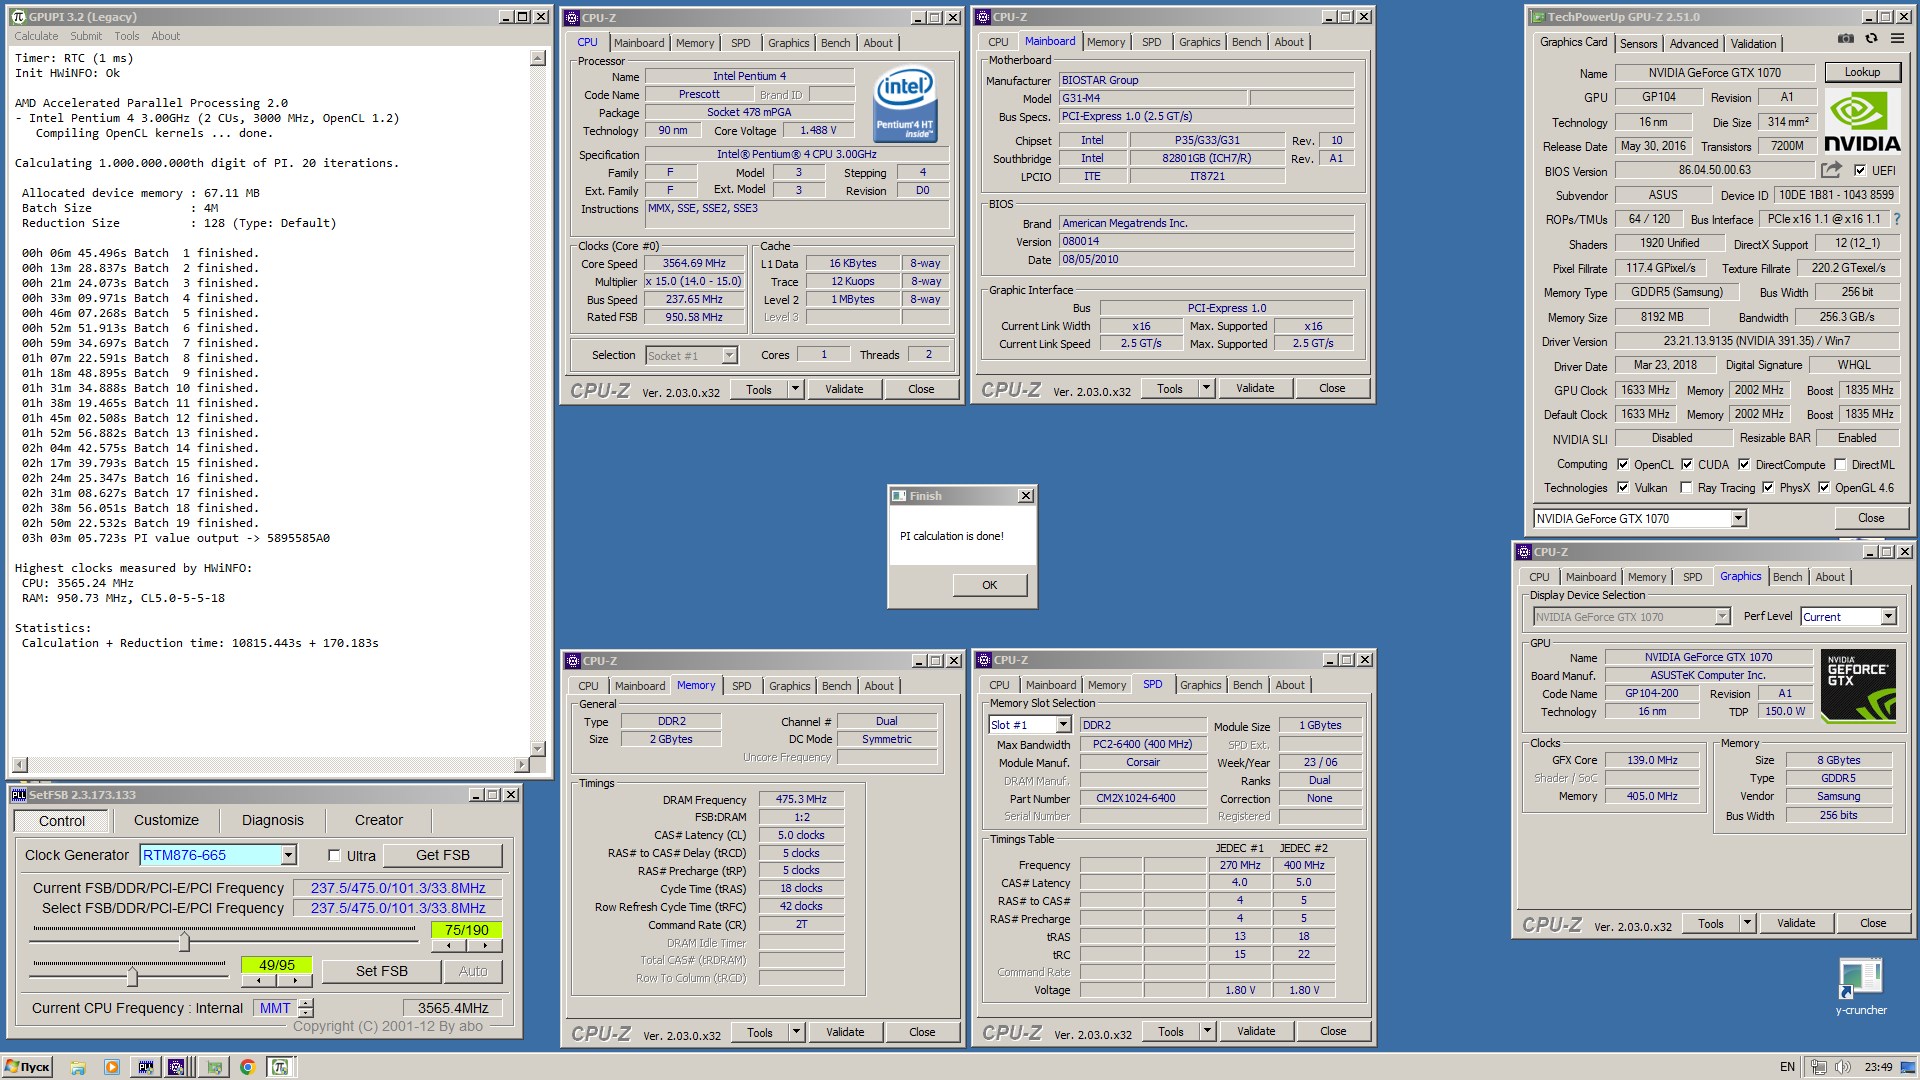The height and width of the screenshot is (1080, 1920).
Task: Toggle the Ray Tracing checkbox
Action: point(1687,488)
